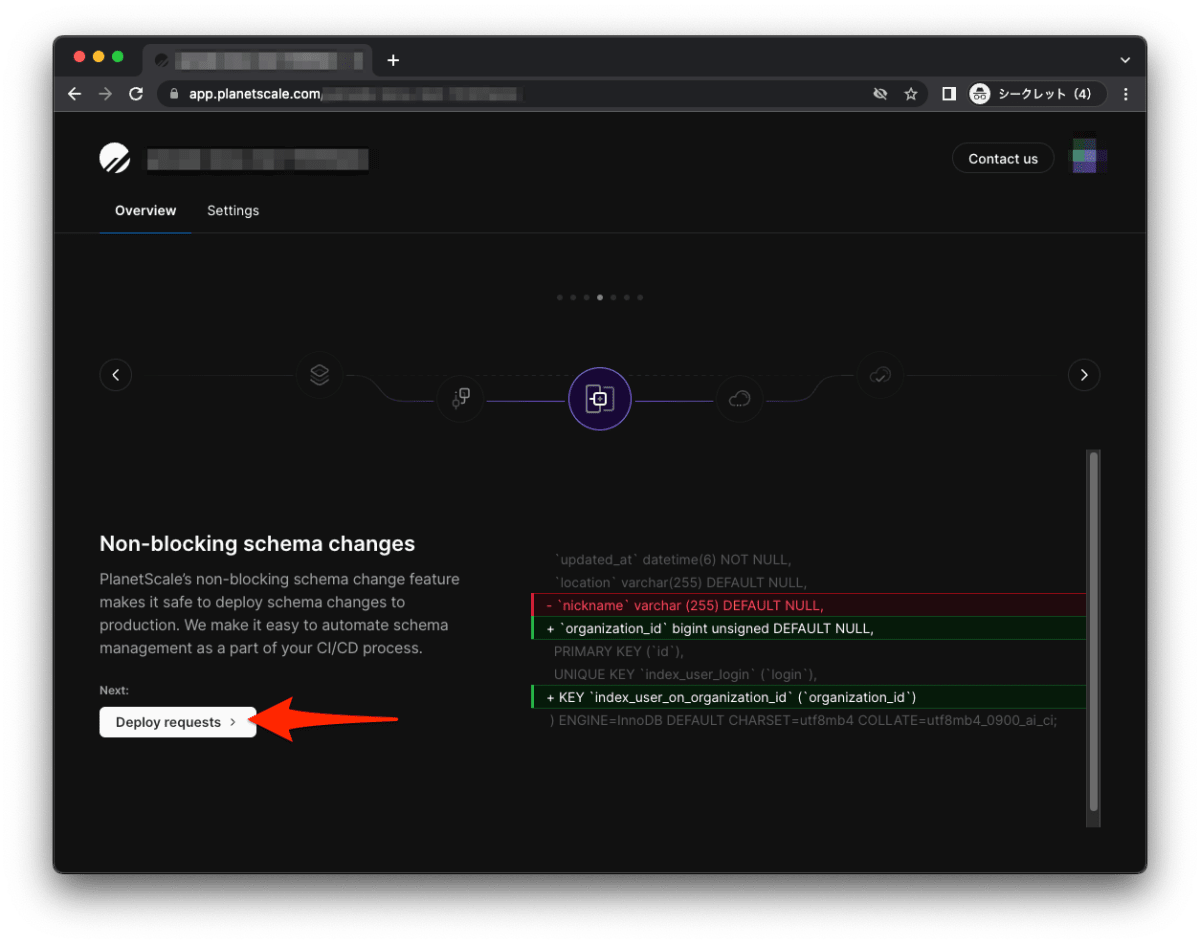This screenshot has height=944, width=1200.
Task: Select the branching step icon
Action: [461, 399]
